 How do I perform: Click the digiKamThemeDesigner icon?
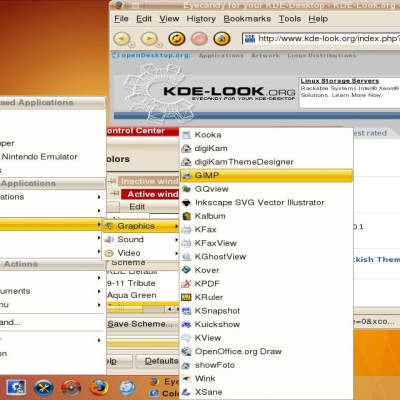coord(186,162)
